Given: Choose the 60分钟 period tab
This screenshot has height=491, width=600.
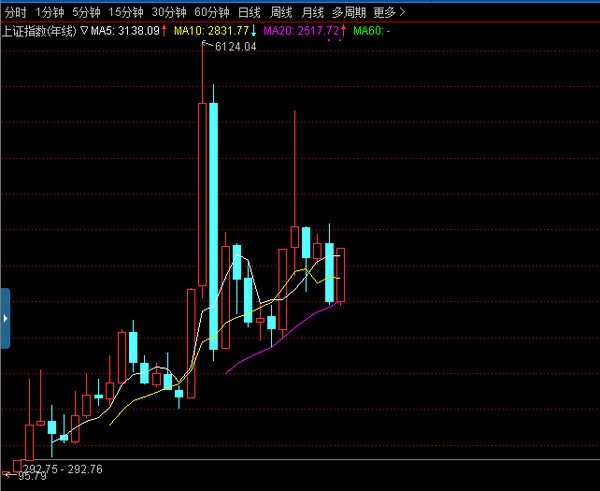Looking at the screenshot, I should coord(212,13).
